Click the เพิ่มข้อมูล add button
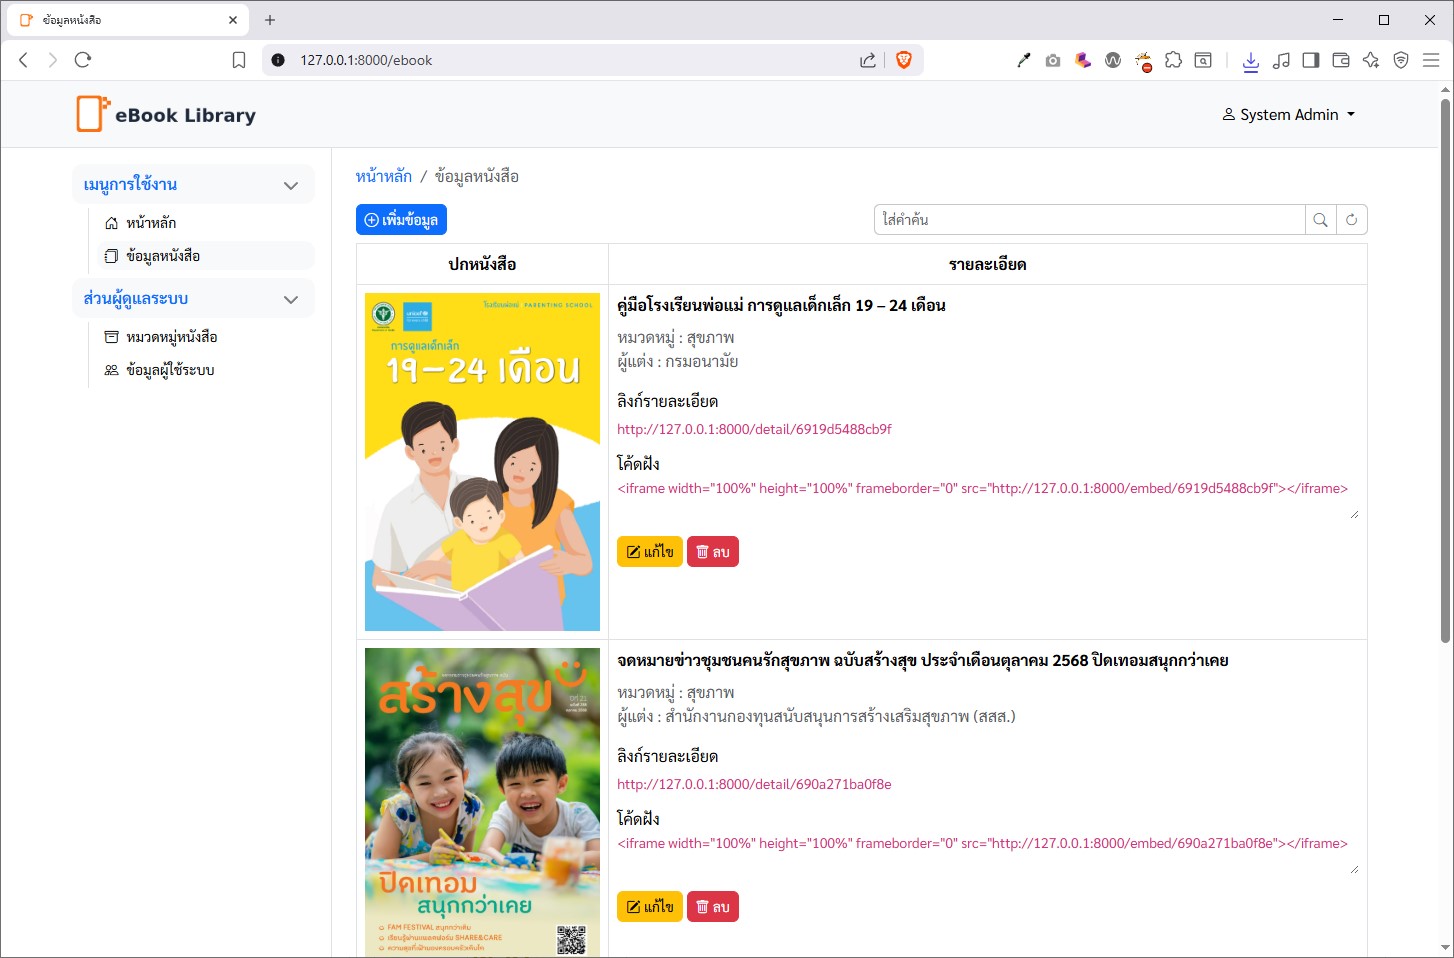Viewport: 1454px width, 958px height. pos(401,220)
